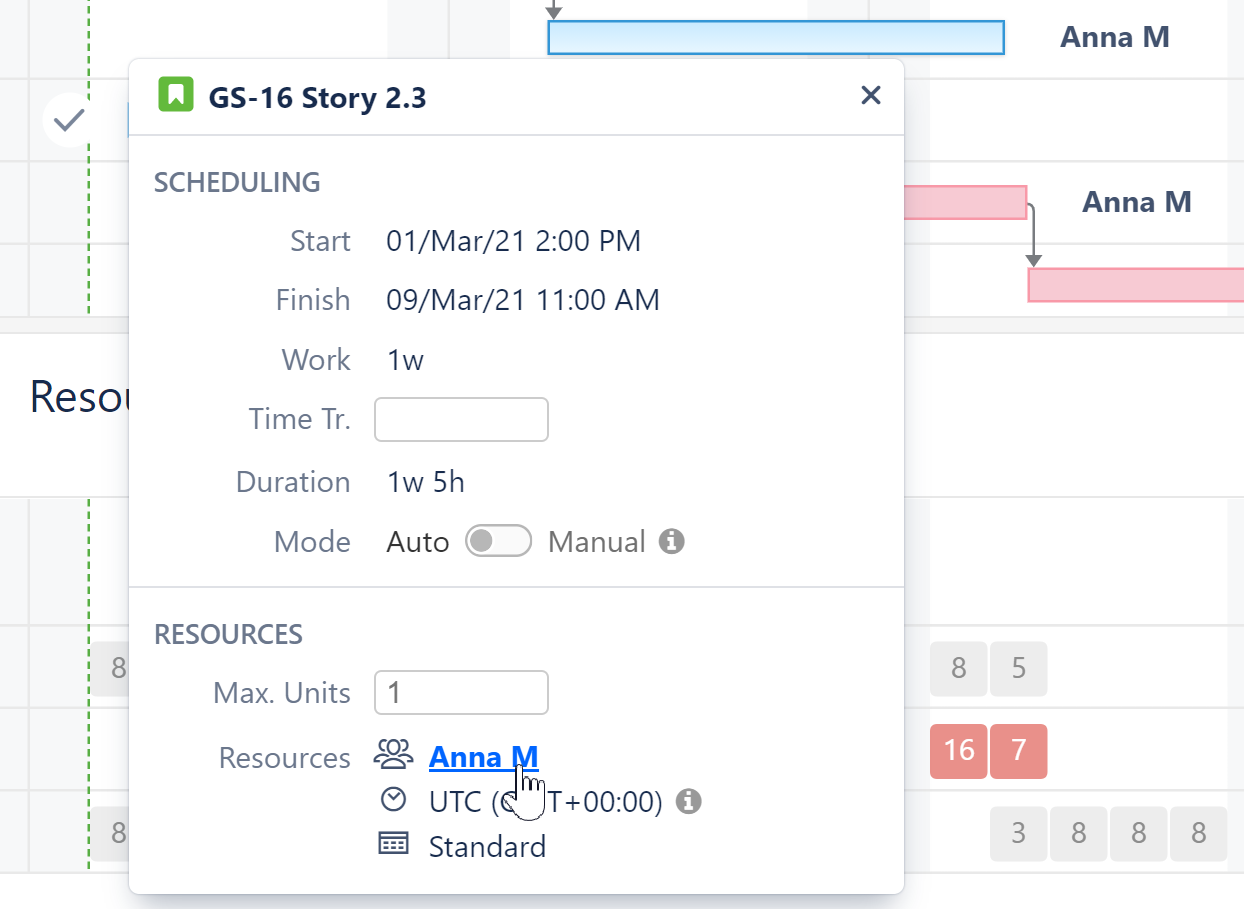Open the Anna M resource link
Screen dimensions: 1244x909
click(x=483, y=757)
